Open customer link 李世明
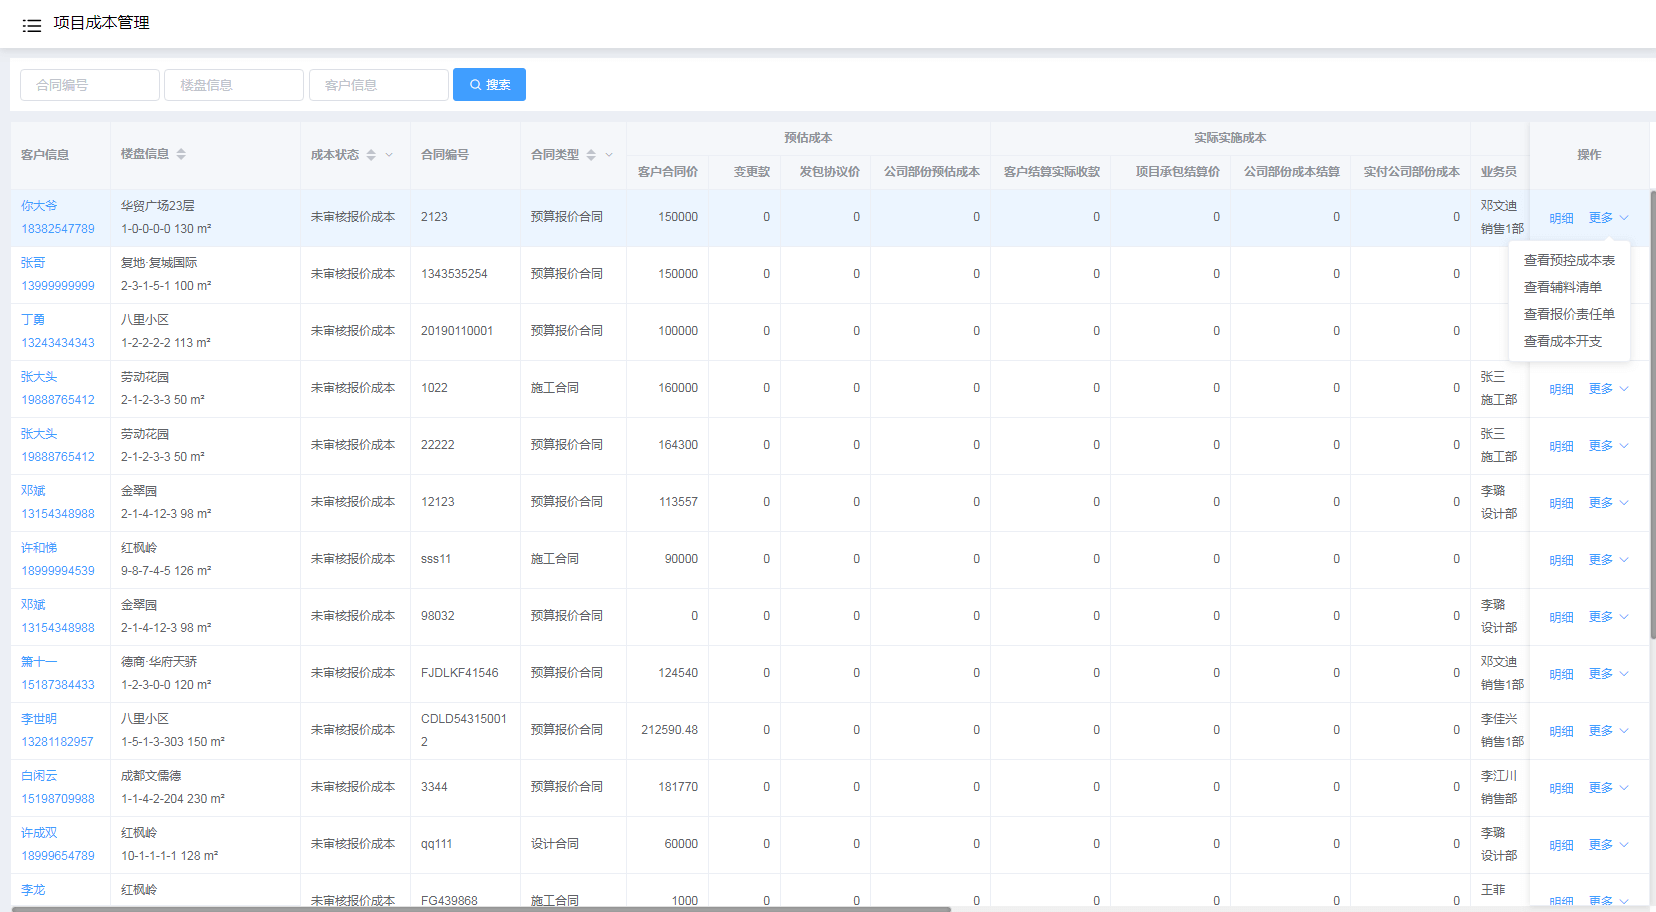This screenshot has height=912, width=1656. tap(39, 719)
